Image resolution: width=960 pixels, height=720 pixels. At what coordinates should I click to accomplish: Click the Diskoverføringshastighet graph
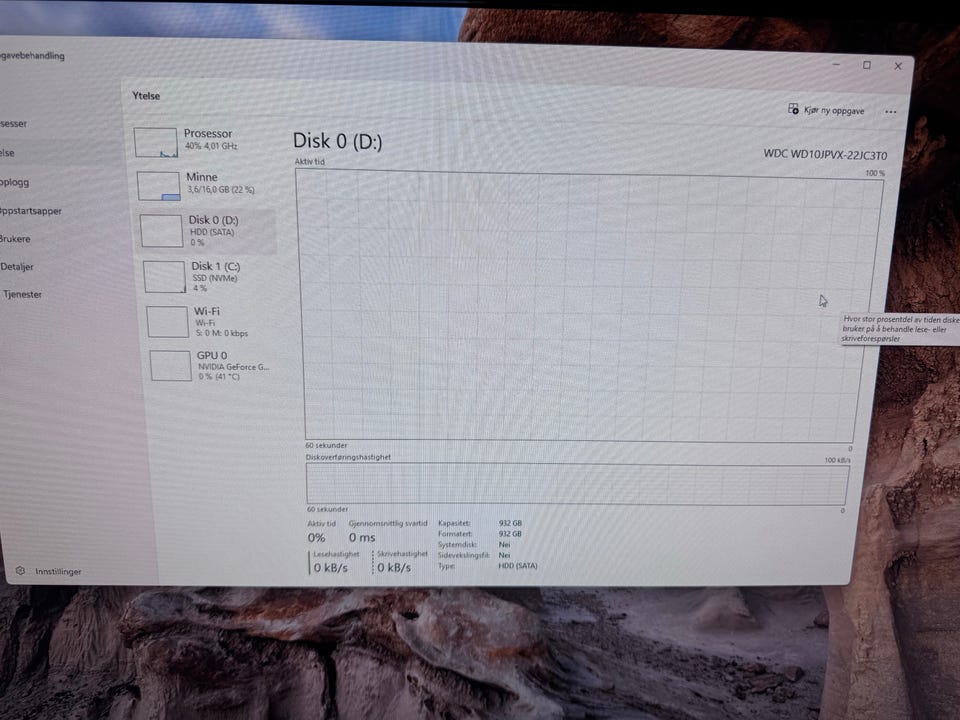(577, 484)
